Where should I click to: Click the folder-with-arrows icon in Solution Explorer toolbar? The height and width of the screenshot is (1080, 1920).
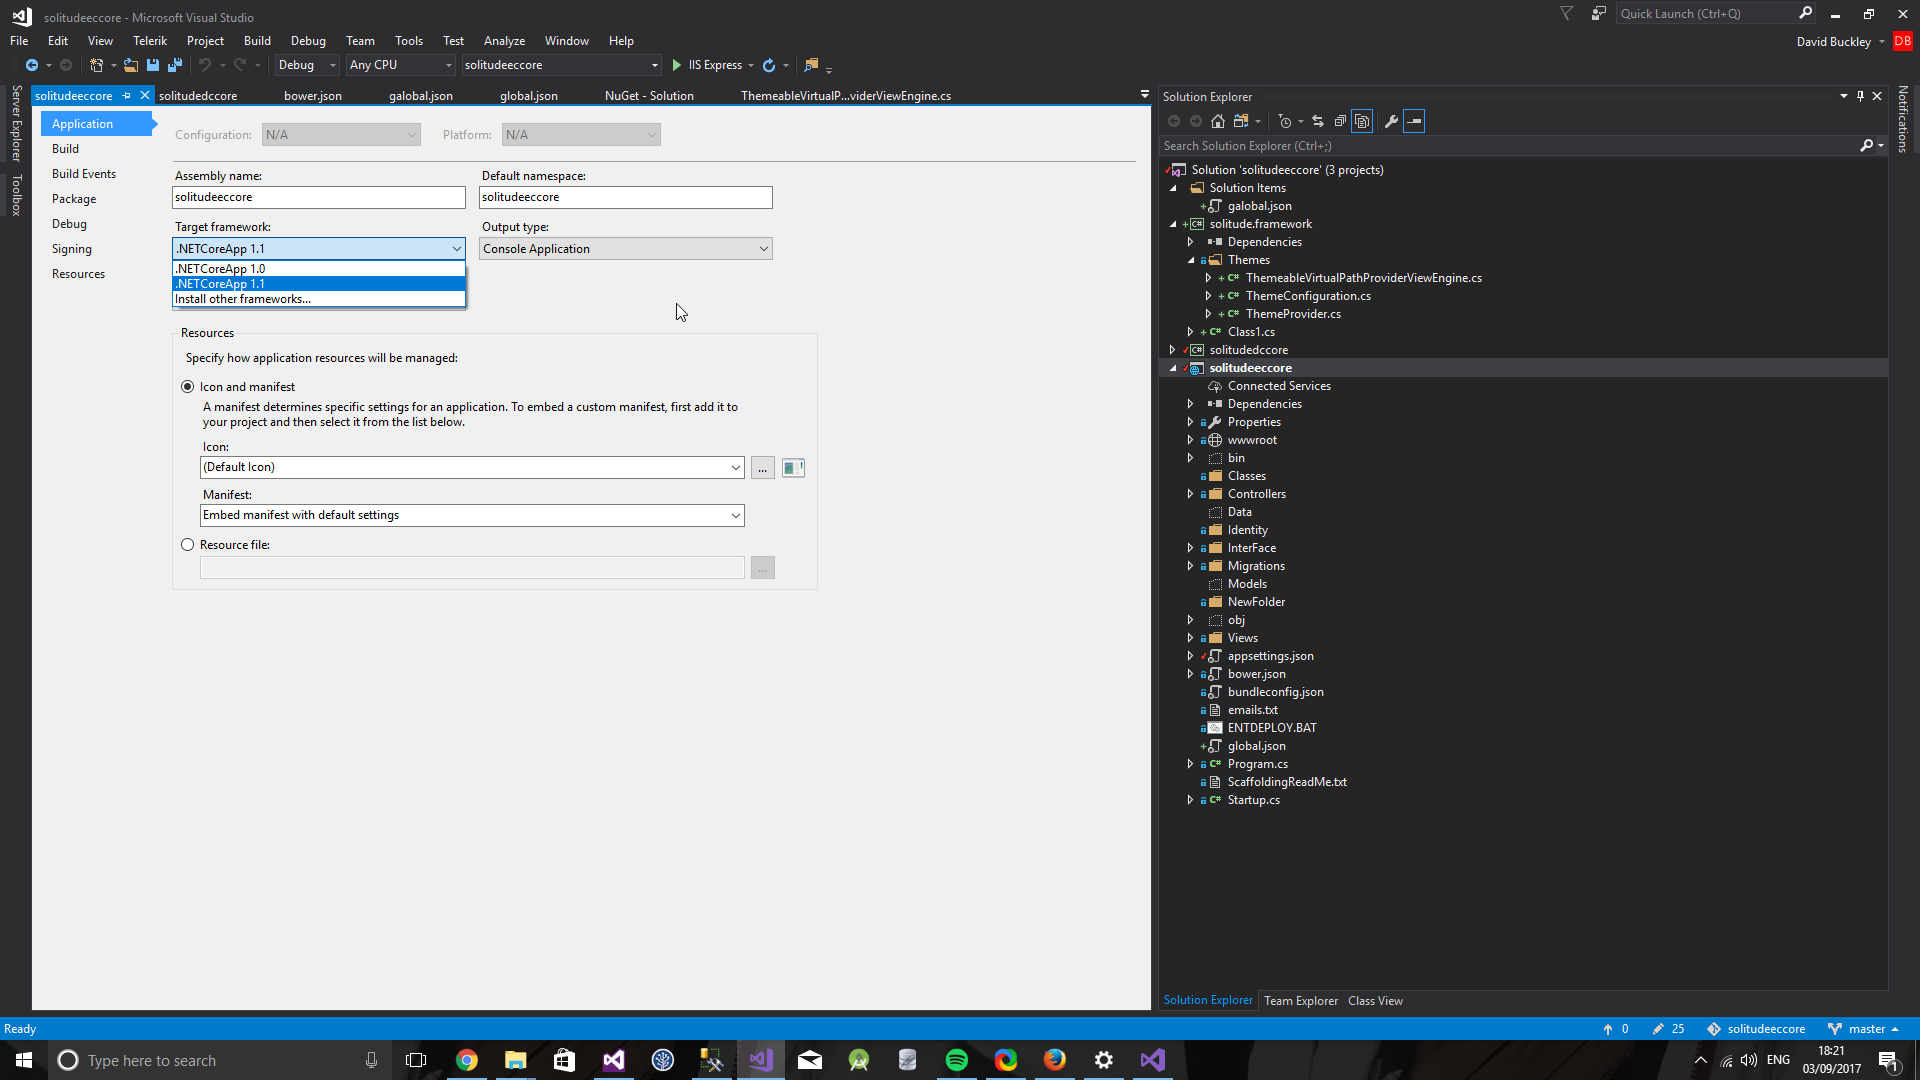tap(1241, 121)
